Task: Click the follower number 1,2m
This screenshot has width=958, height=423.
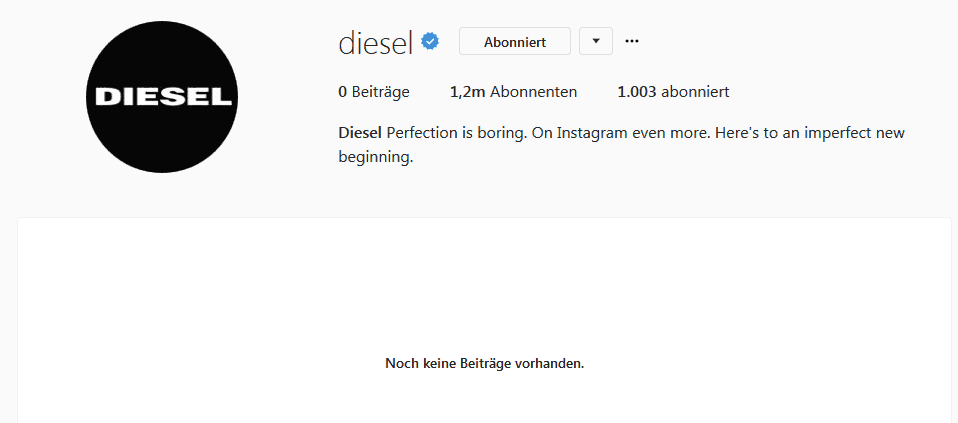Action: 467,92
